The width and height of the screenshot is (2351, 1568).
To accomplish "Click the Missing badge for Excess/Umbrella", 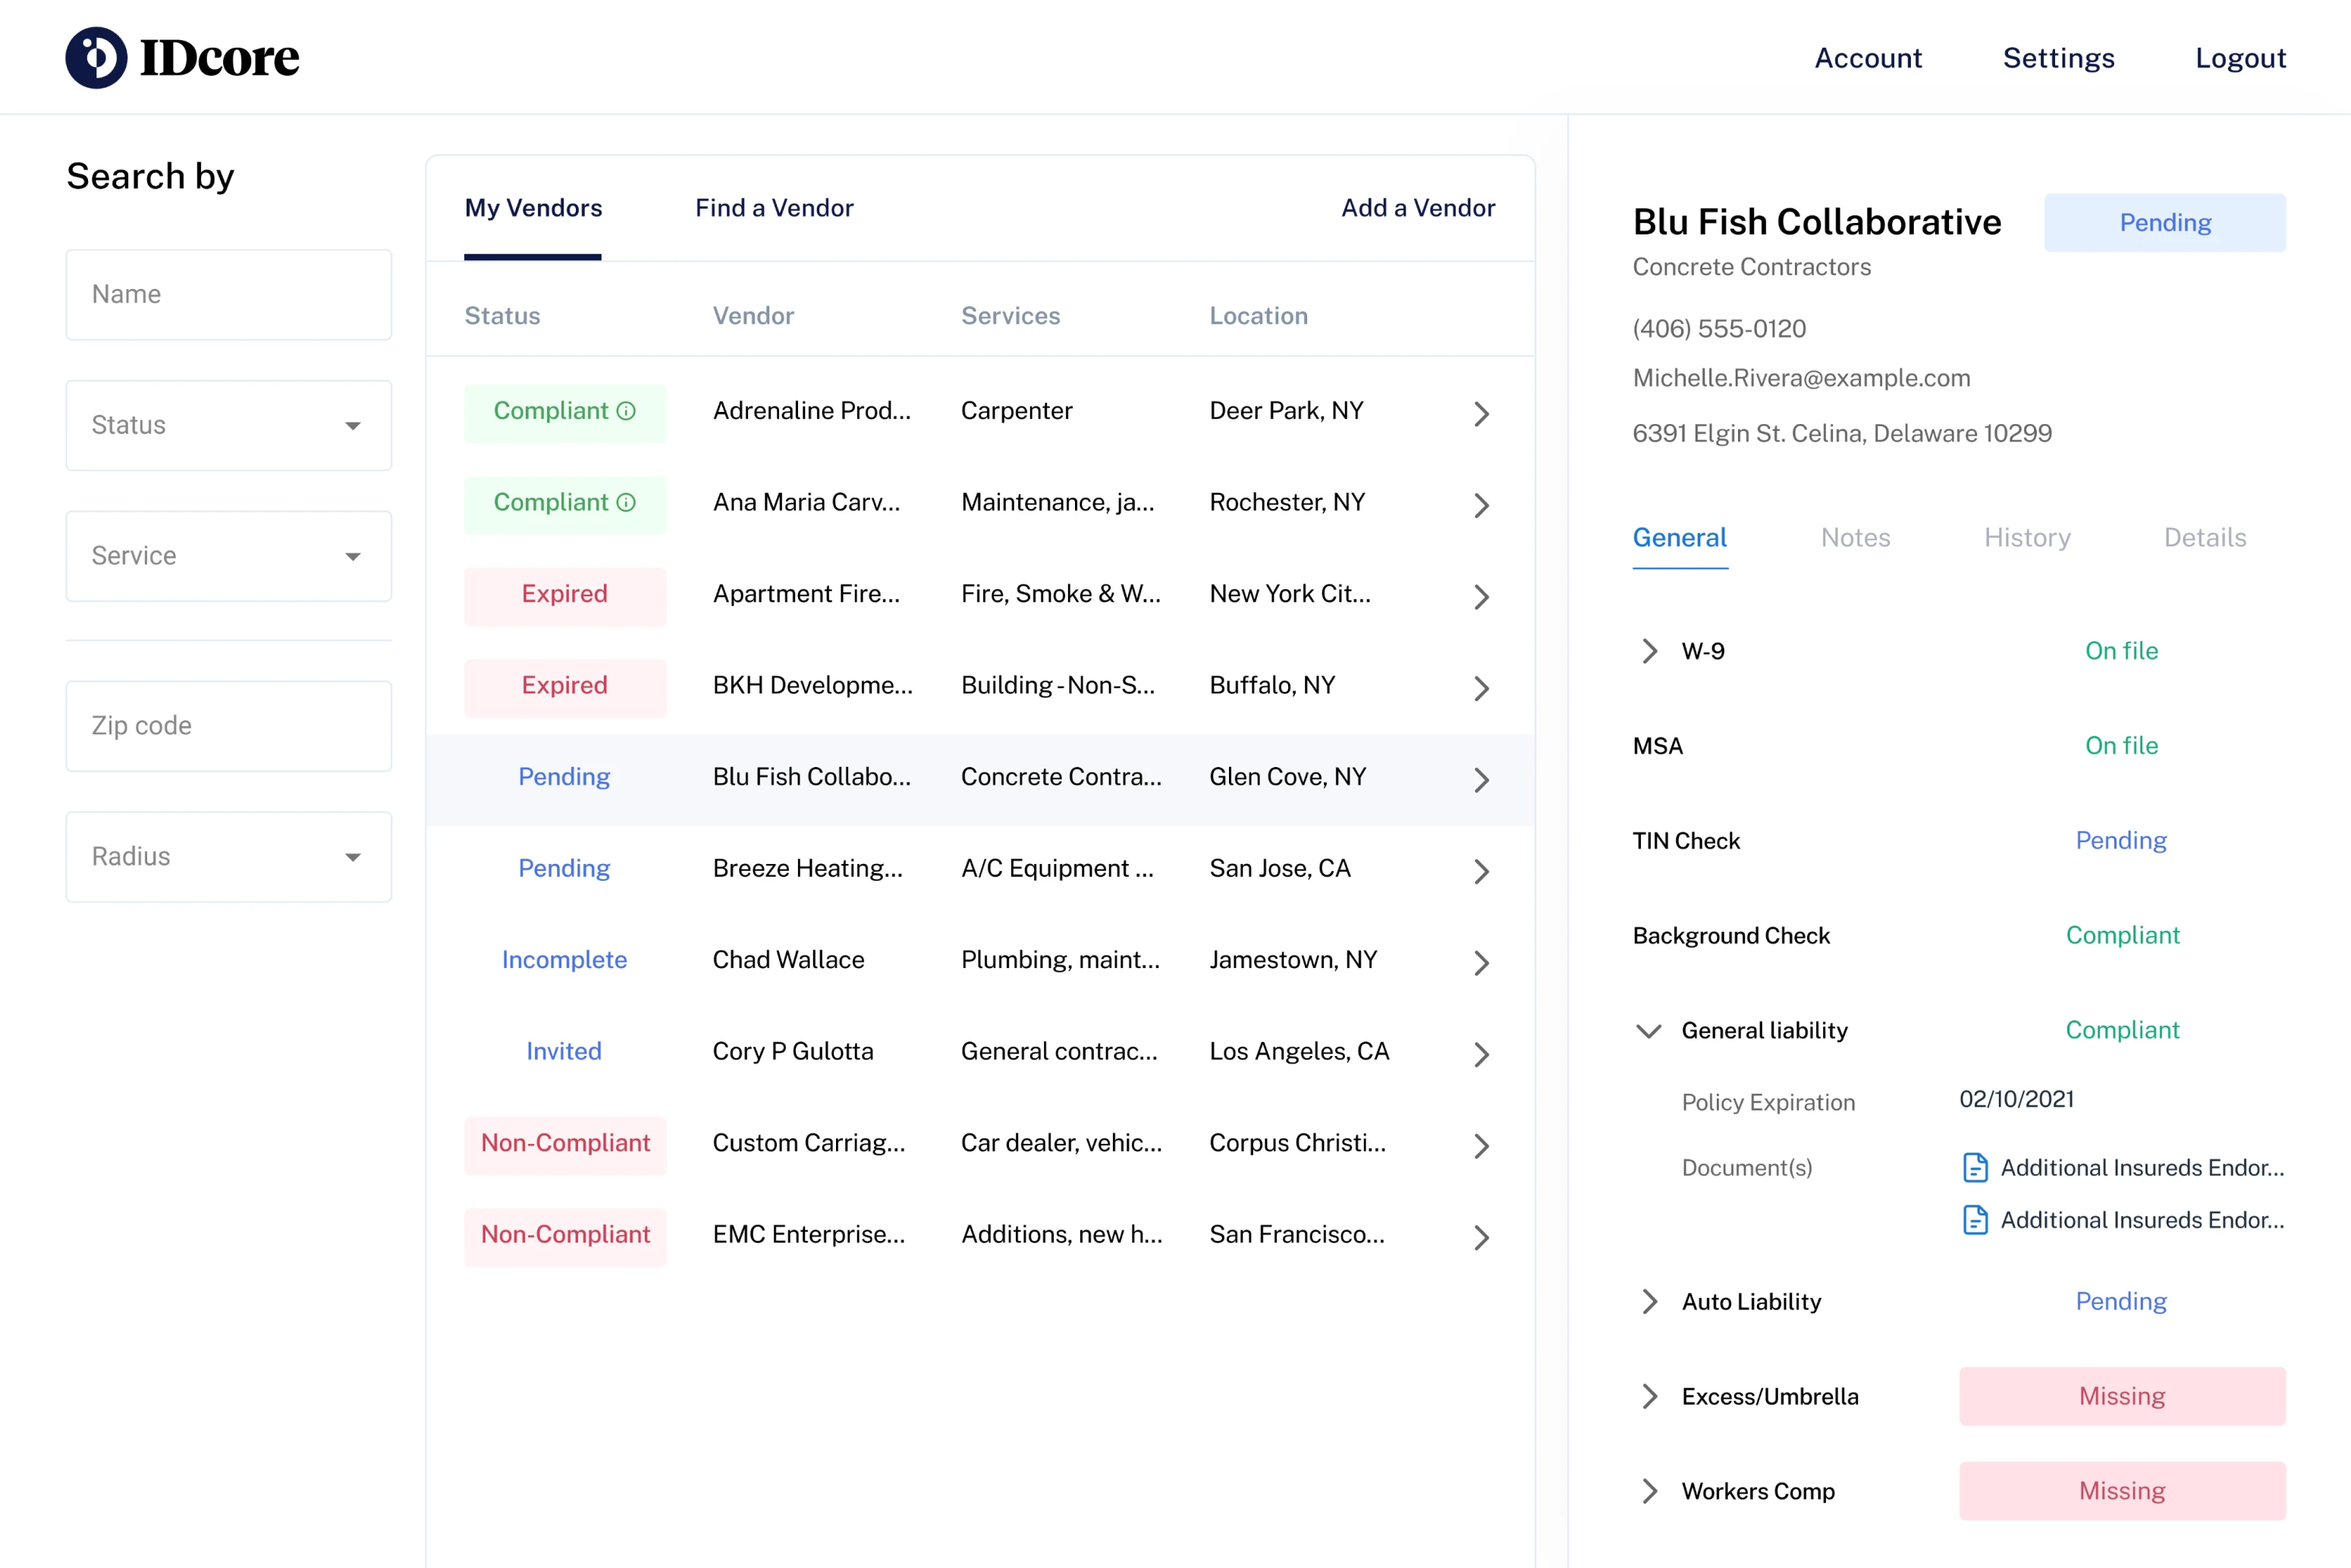I will pos(2121,1396).
